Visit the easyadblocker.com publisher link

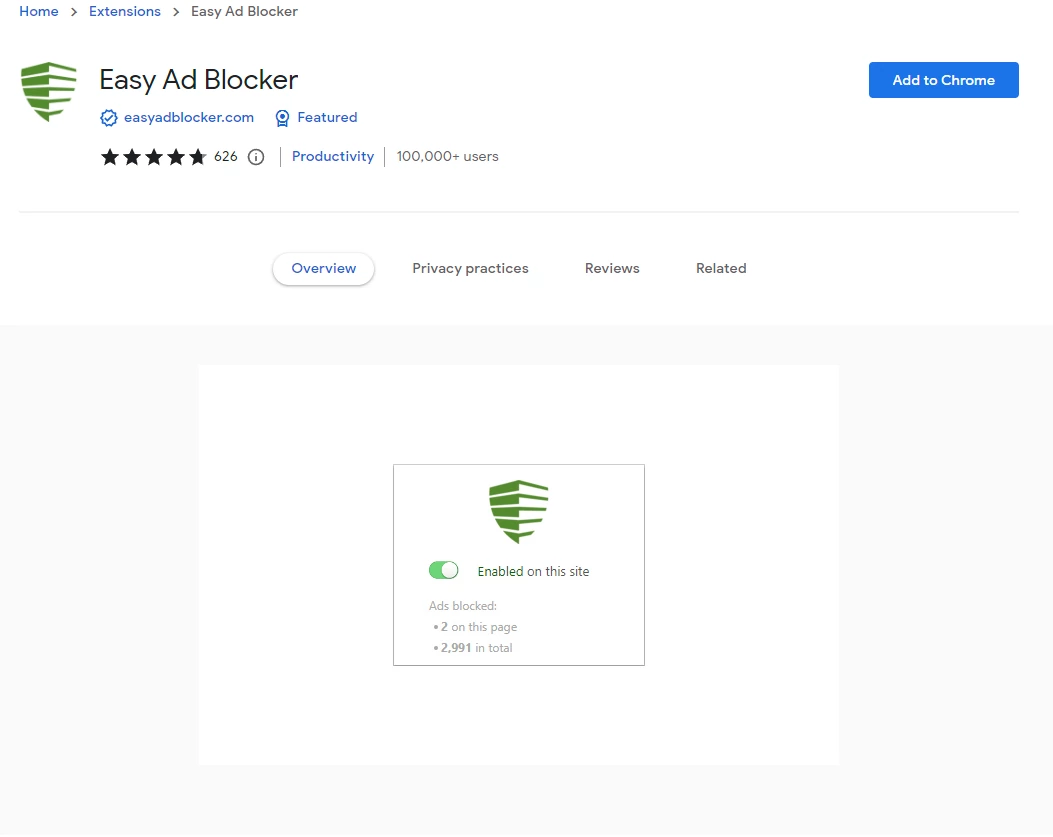(x=189, y=118)
